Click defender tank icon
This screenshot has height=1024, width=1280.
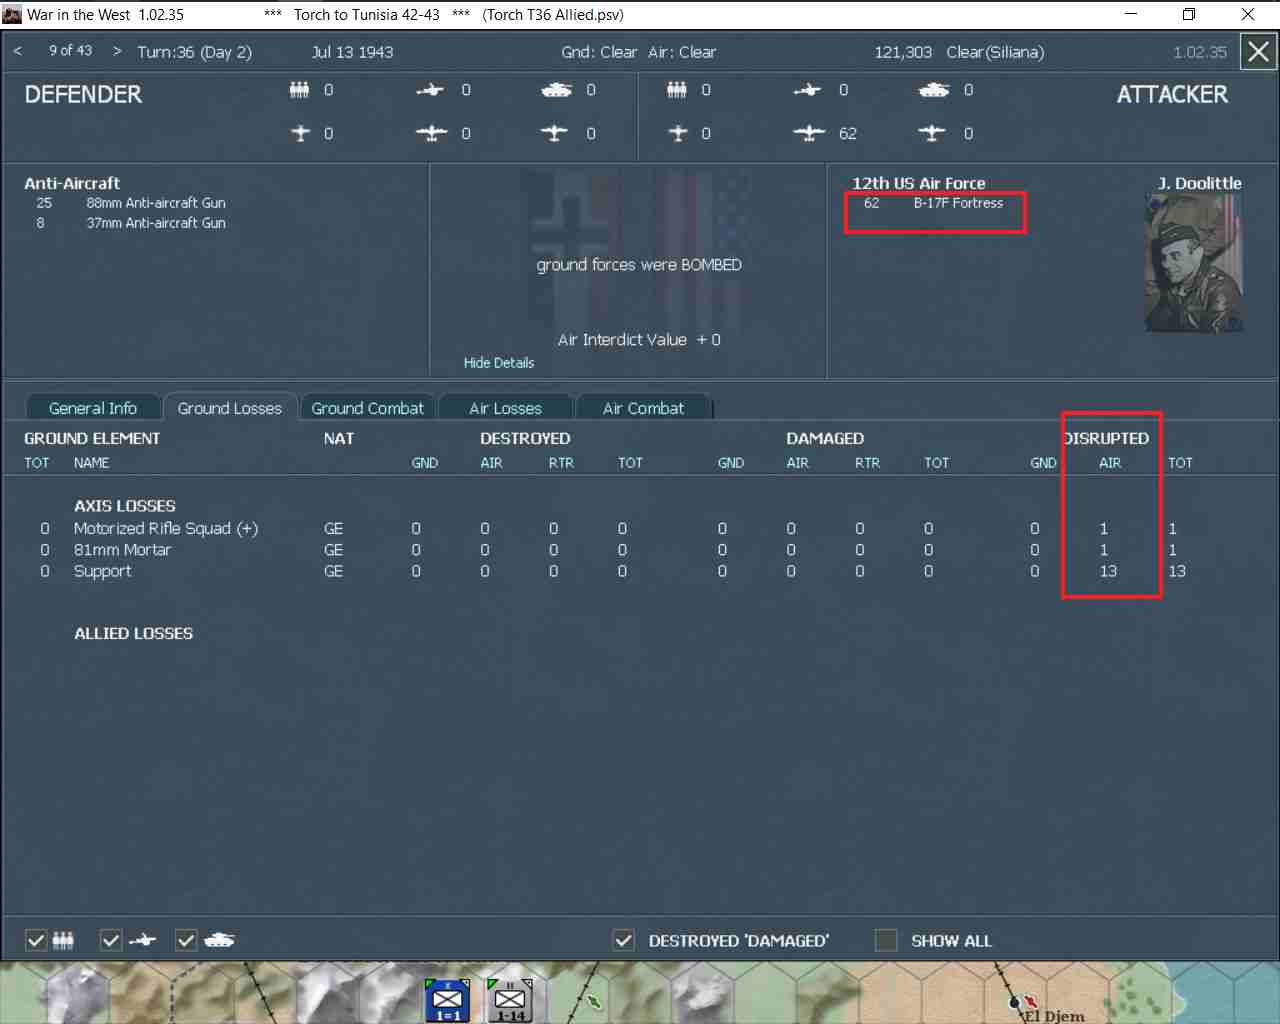point(556,90)
